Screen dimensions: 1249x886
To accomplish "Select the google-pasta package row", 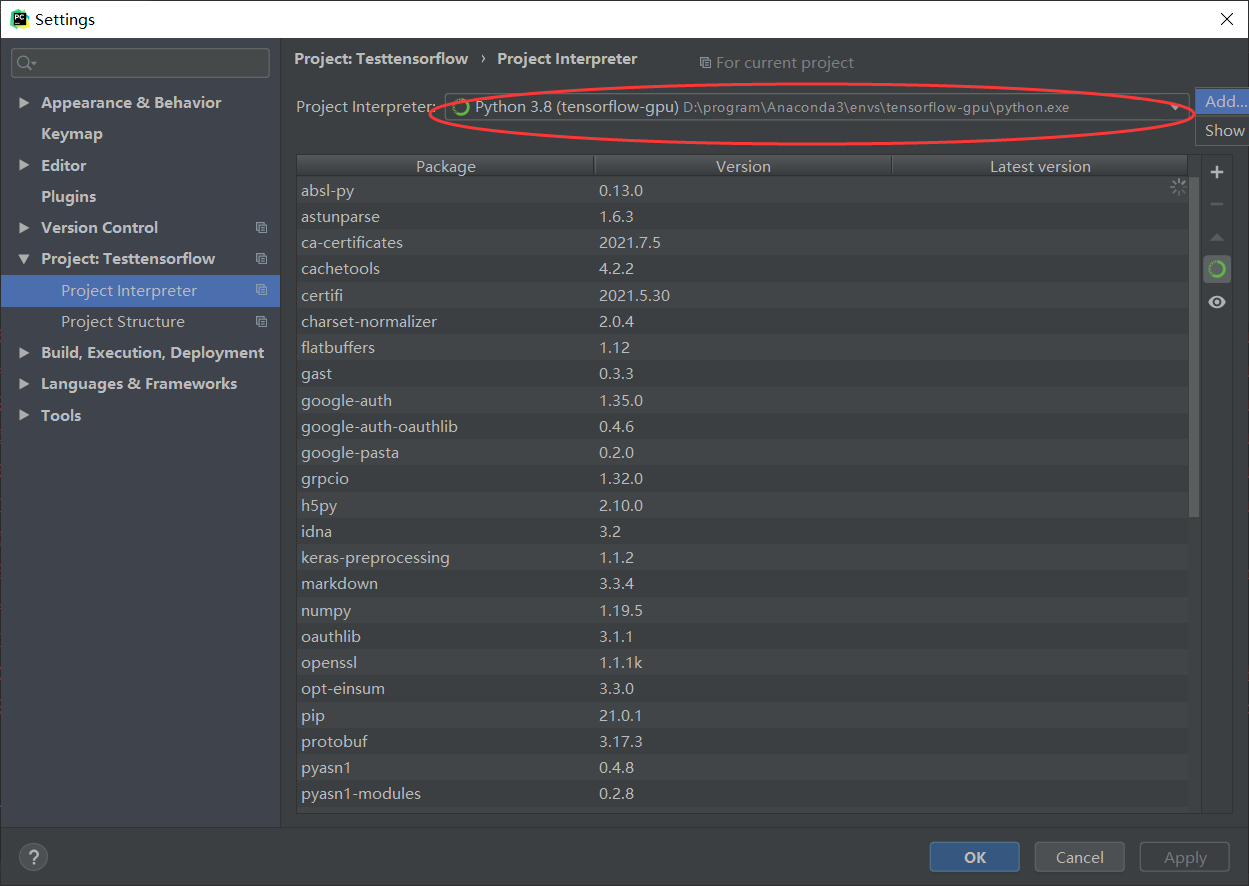I will (x=742, y=453).
